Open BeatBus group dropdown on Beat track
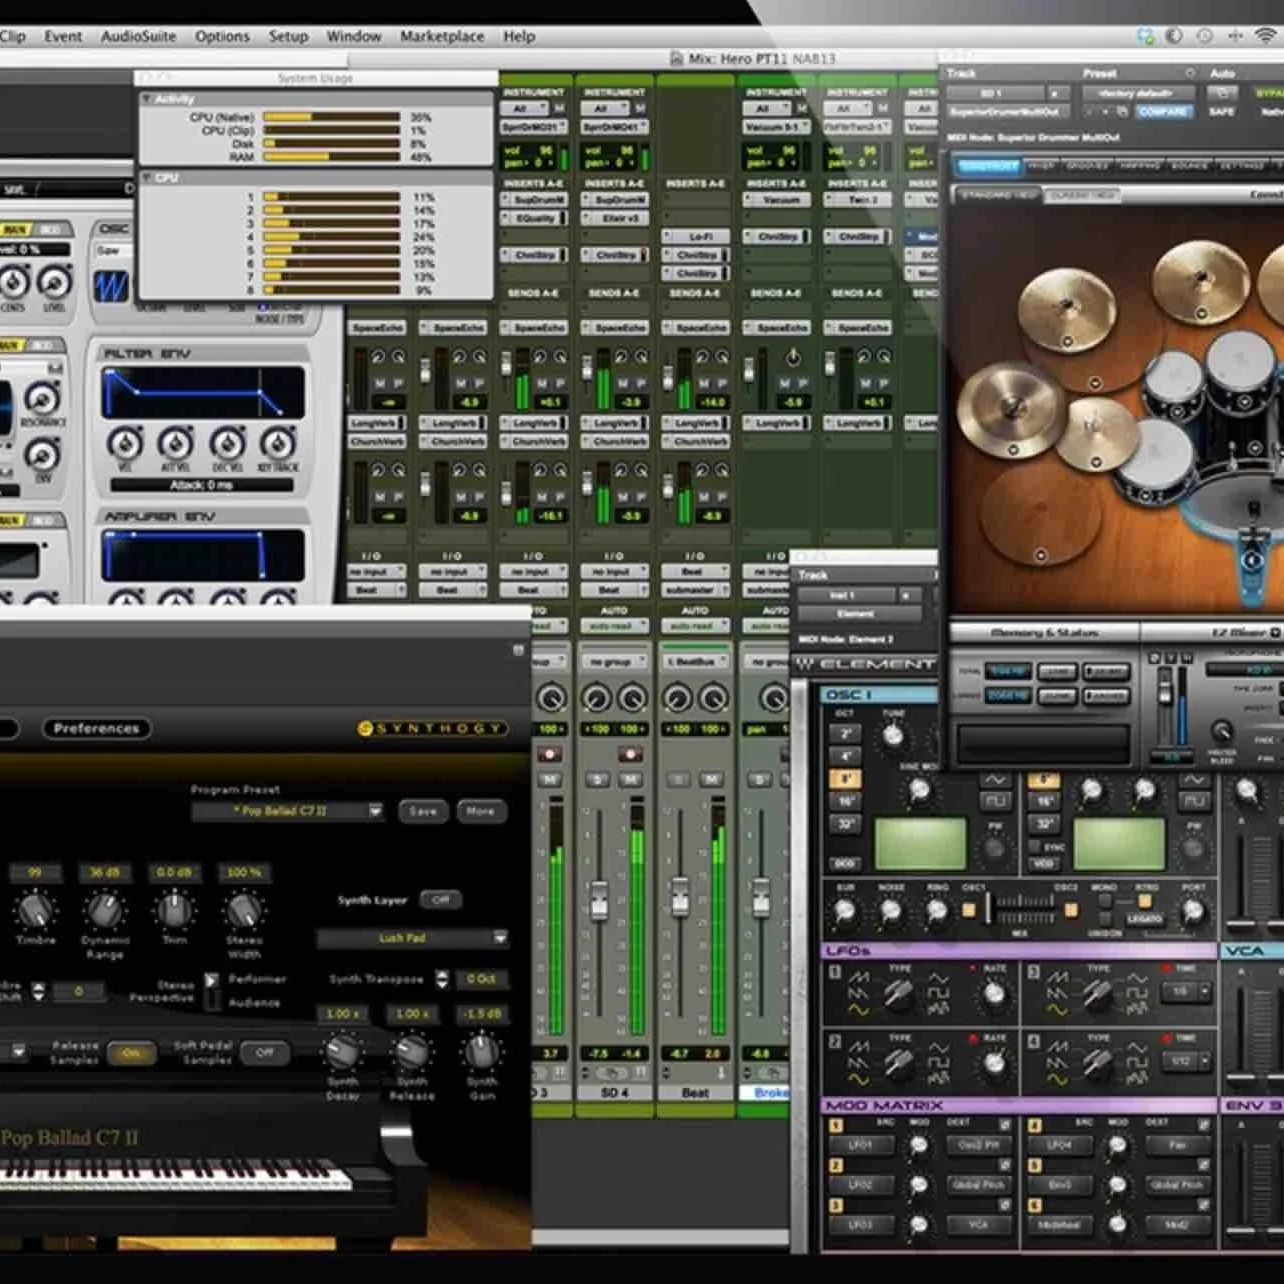1284x1284 pixels. coord(695,661)
